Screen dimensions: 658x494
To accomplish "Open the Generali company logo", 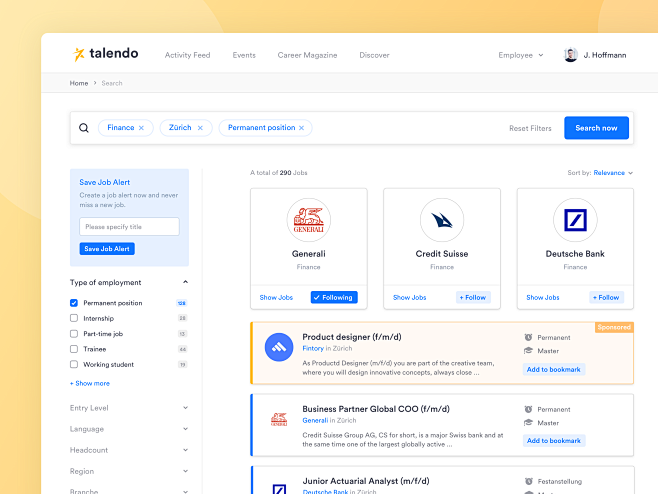I will point(308,219).
